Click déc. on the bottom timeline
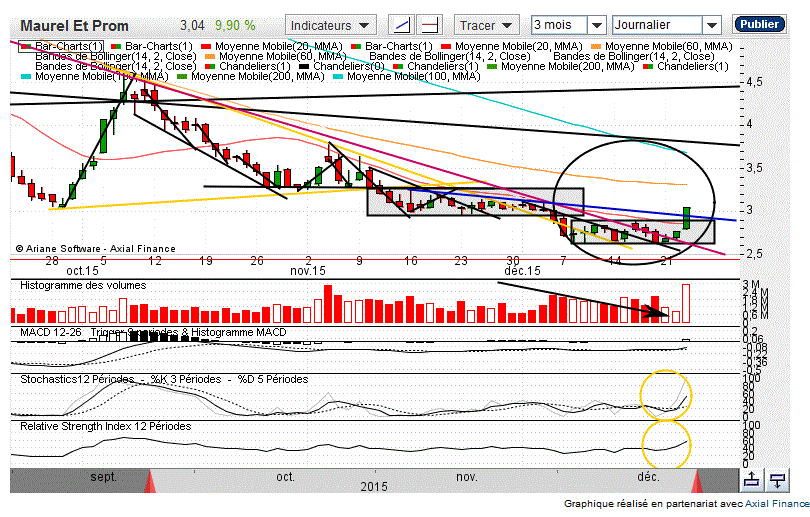Screen dimensions: 810x517 [648, 477]
